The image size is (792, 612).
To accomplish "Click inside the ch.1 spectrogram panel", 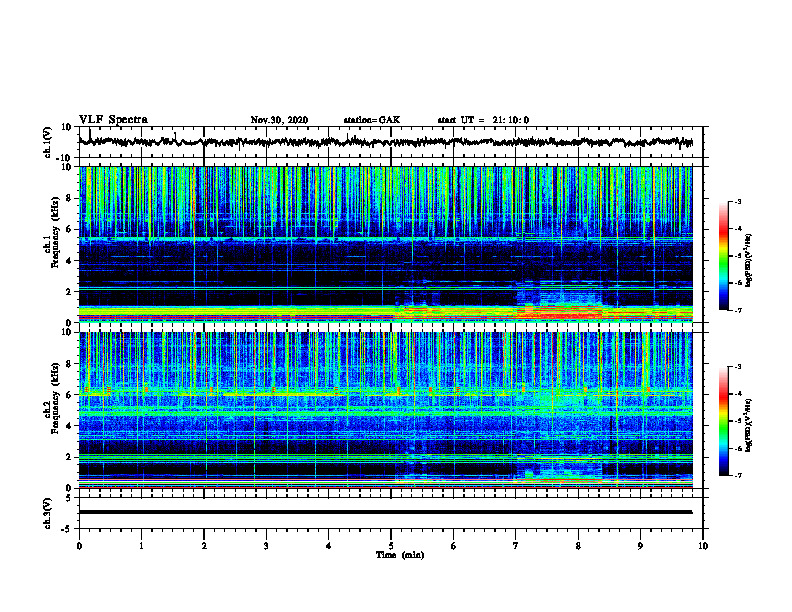I will tap(385, 244).
